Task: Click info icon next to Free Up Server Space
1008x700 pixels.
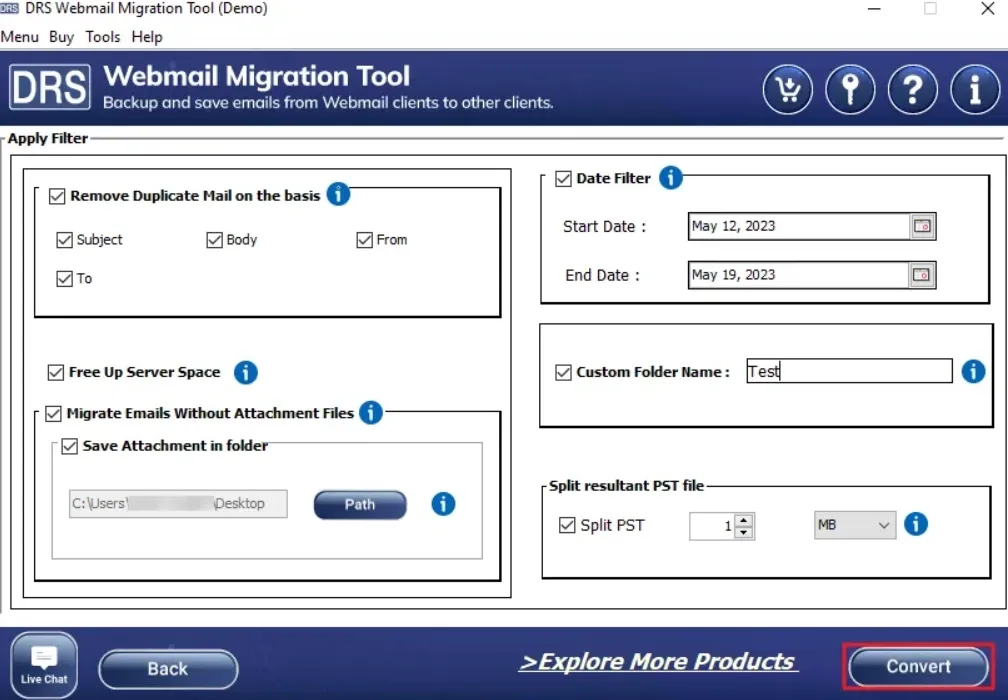Action: (x=246, y=373)
